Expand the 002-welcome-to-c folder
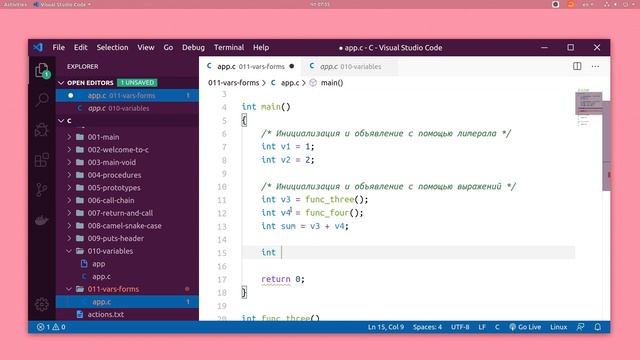 69,150
